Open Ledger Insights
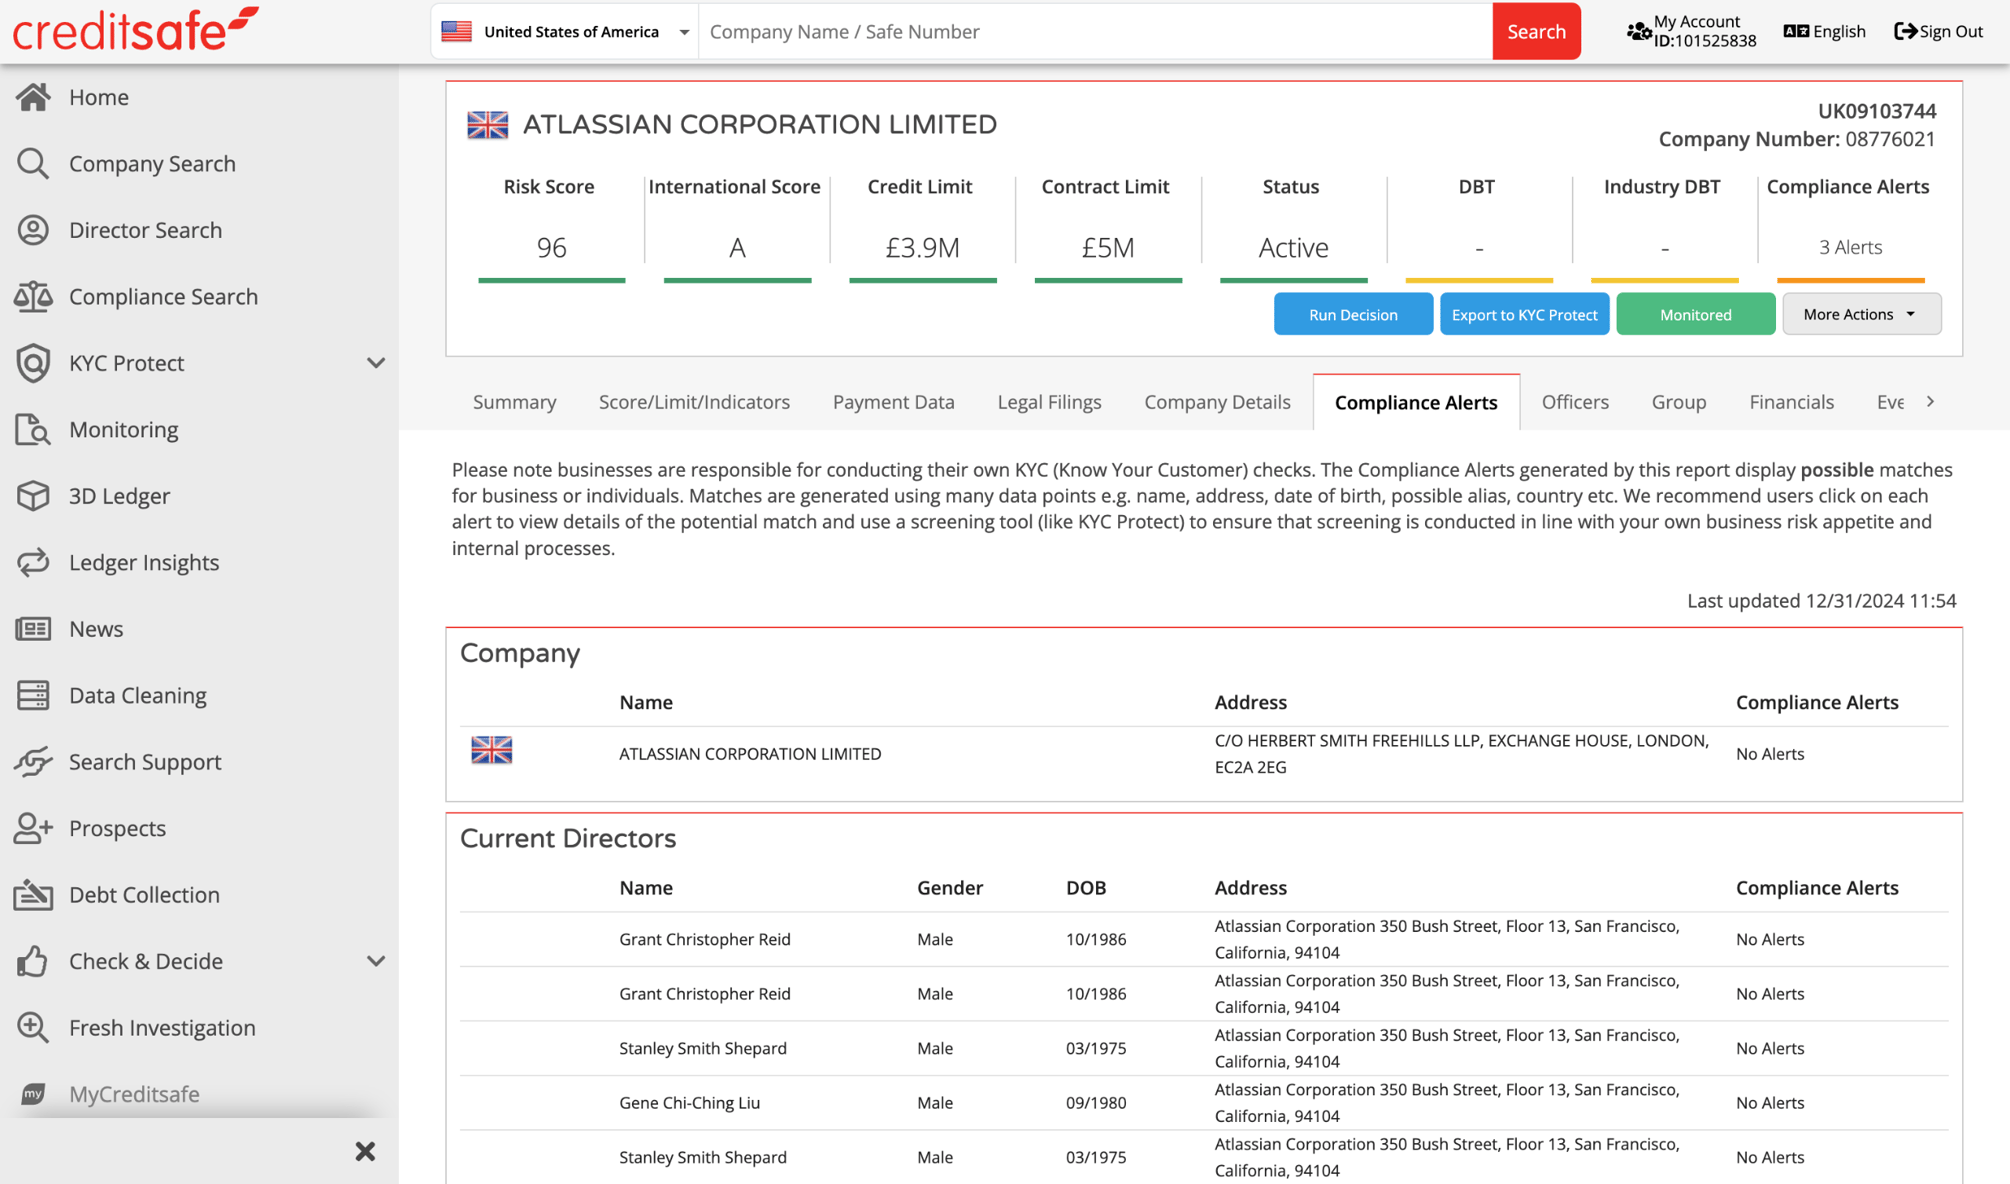This screenshot has width=2010, height=1184. 144,562
